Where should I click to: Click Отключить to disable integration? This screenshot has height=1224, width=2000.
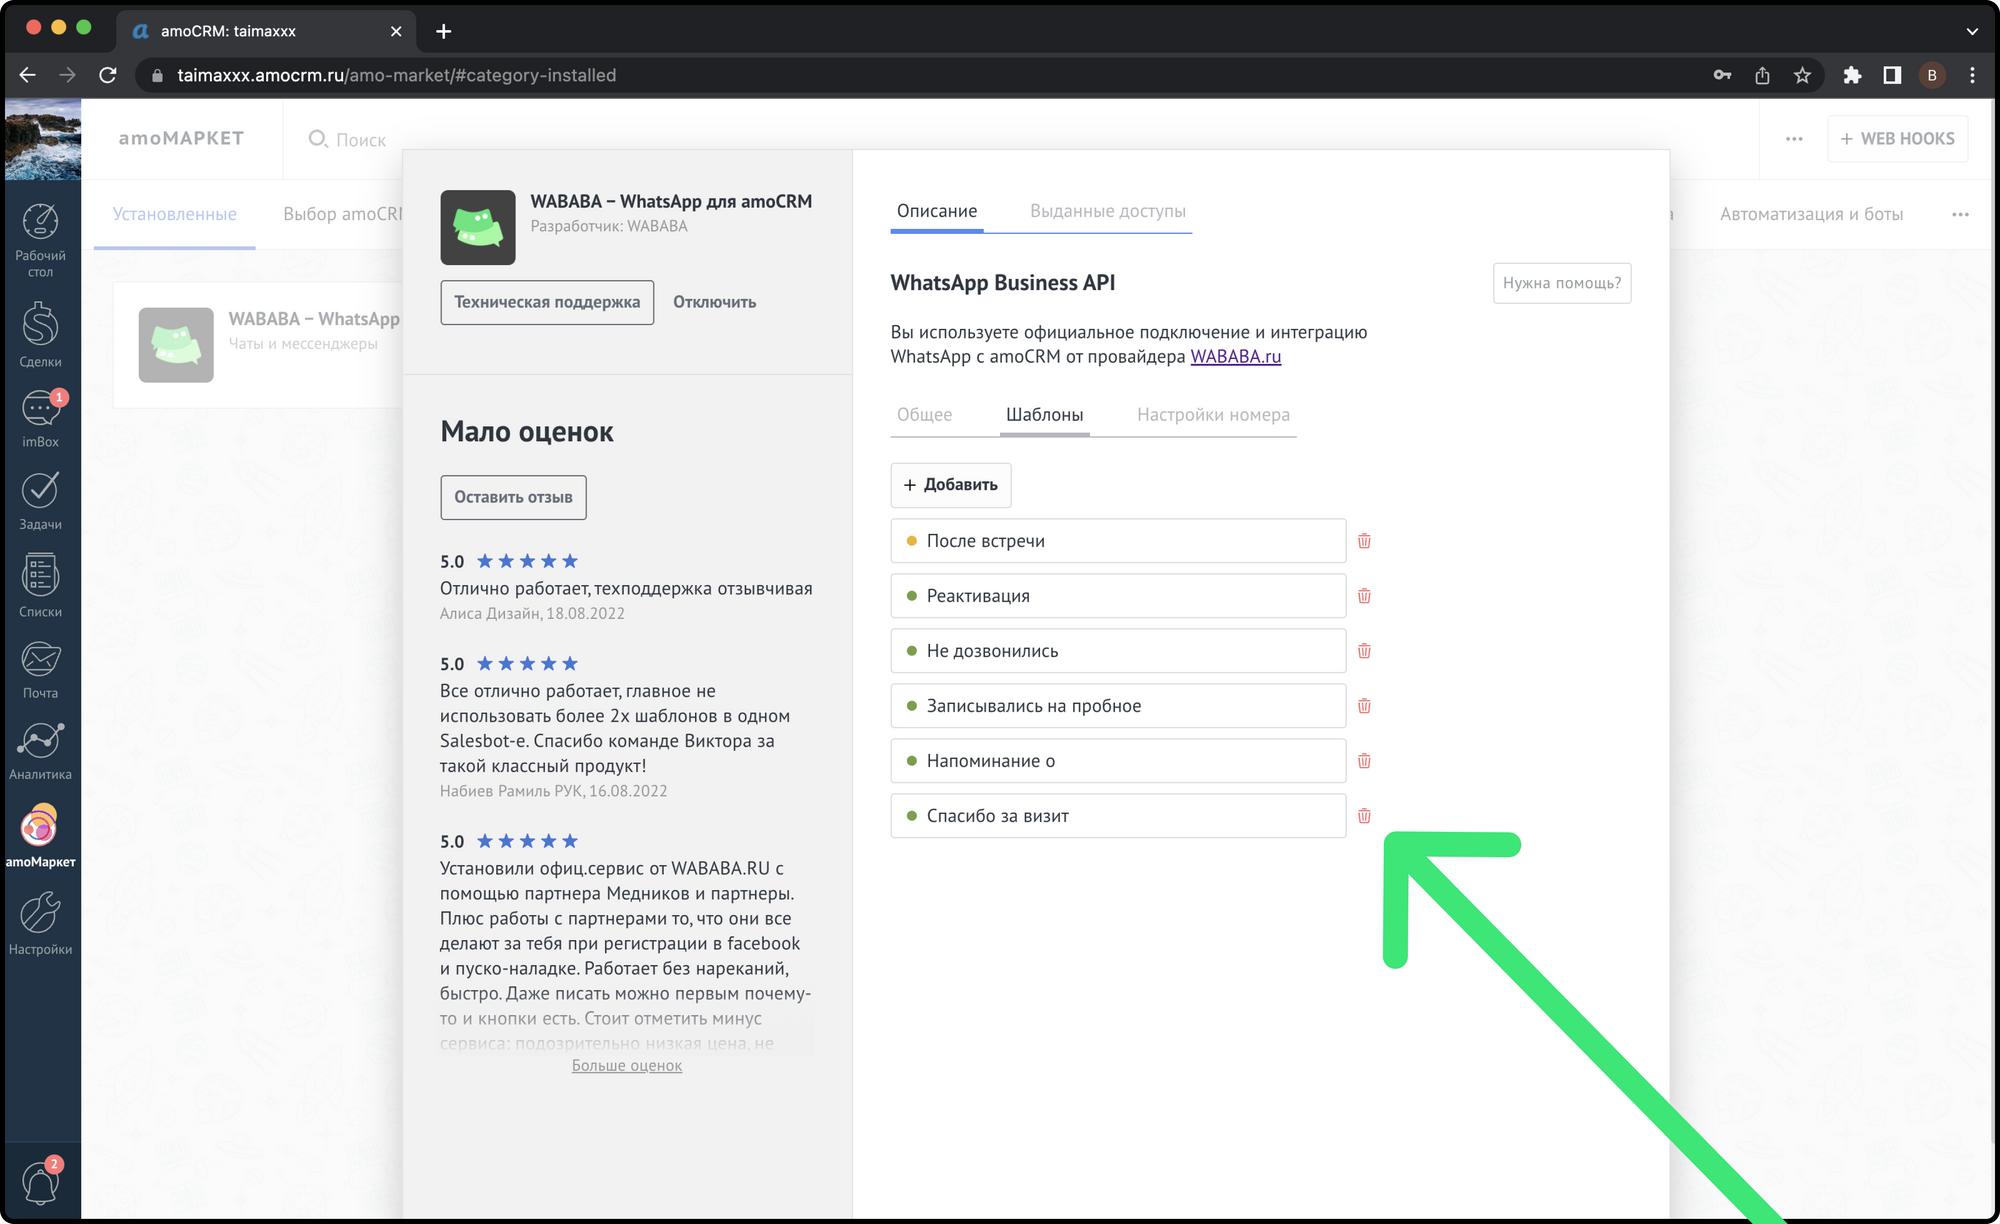(x=714, y=302)
